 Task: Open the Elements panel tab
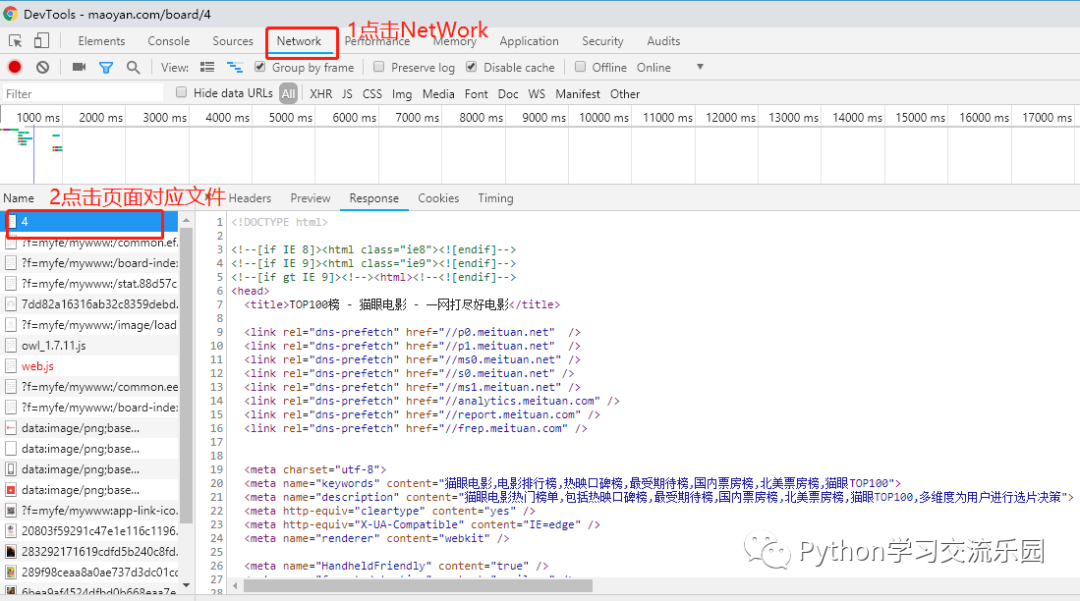pos(101,41)
